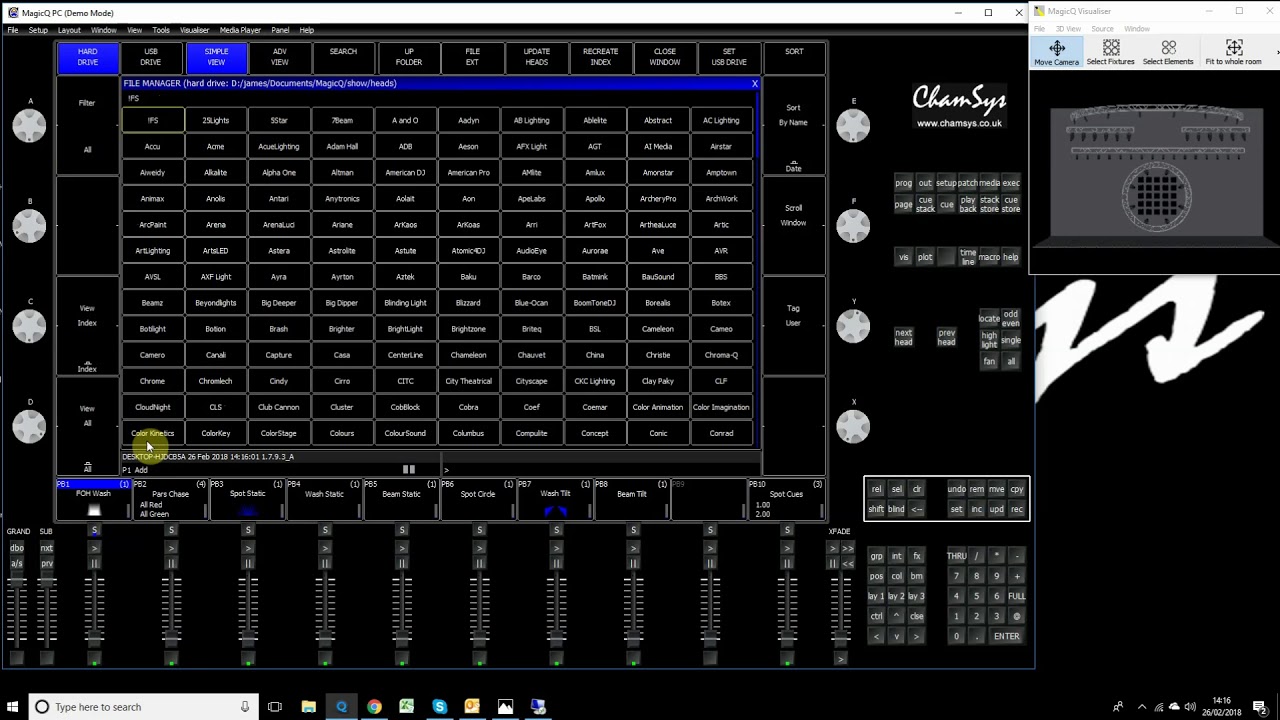The width and height of the screenshot is (1280, 720).
Task: Choose Select Elements tool in Visualiser
Action: [x=1168, y=52]
